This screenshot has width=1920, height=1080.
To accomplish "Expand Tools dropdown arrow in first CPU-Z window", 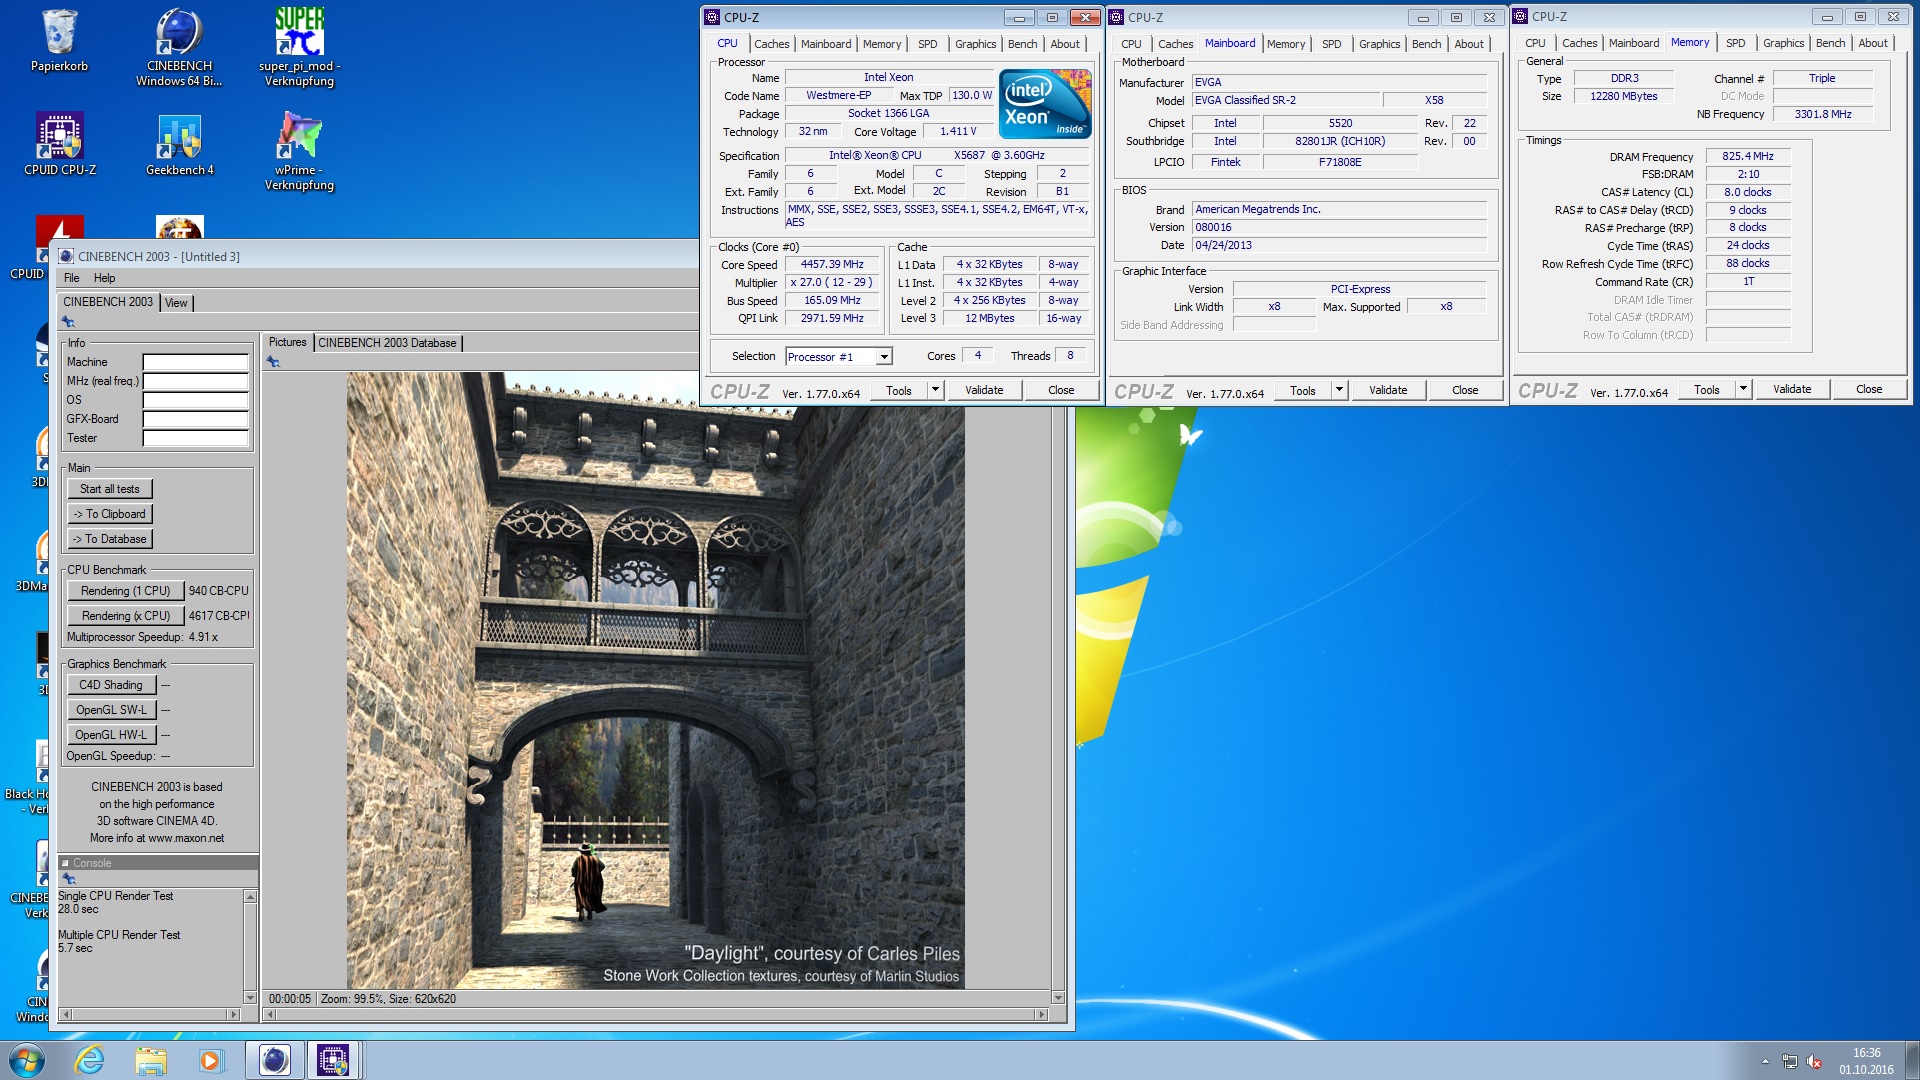I will 935,390.
